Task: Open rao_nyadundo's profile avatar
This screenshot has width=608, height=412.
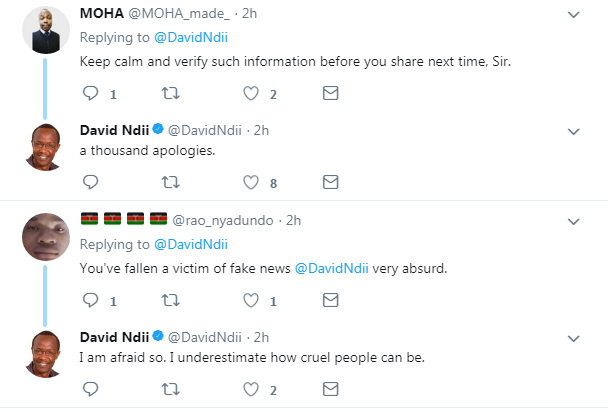Action: pyautogui.click(x=46, y=237)
